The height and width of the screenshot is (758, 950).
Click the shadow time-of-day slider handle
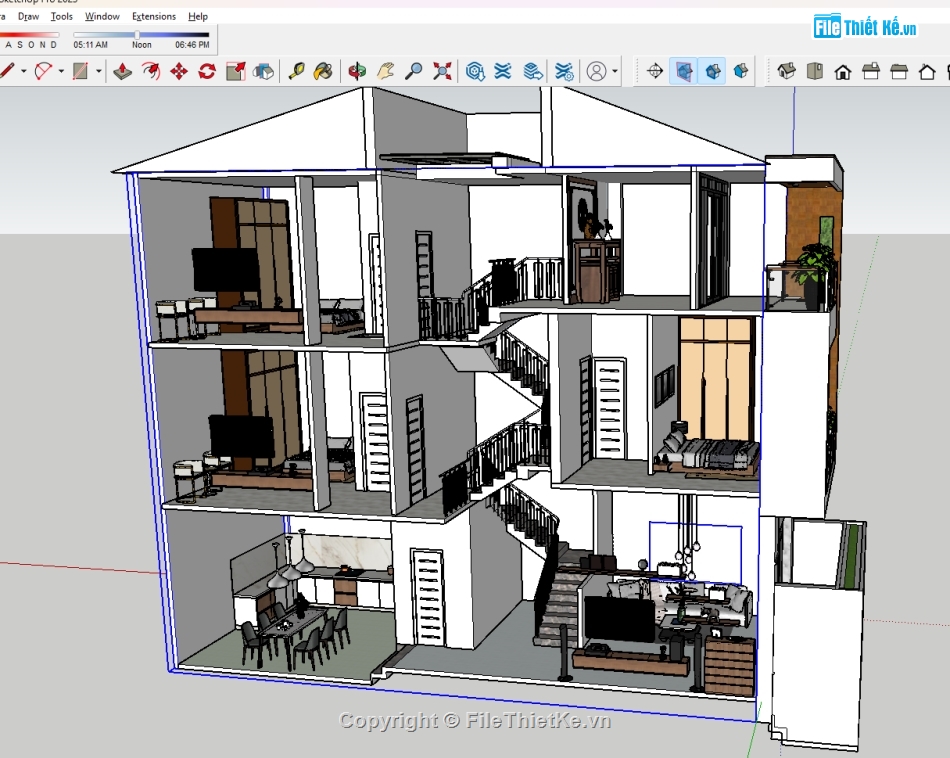(137, 35)
